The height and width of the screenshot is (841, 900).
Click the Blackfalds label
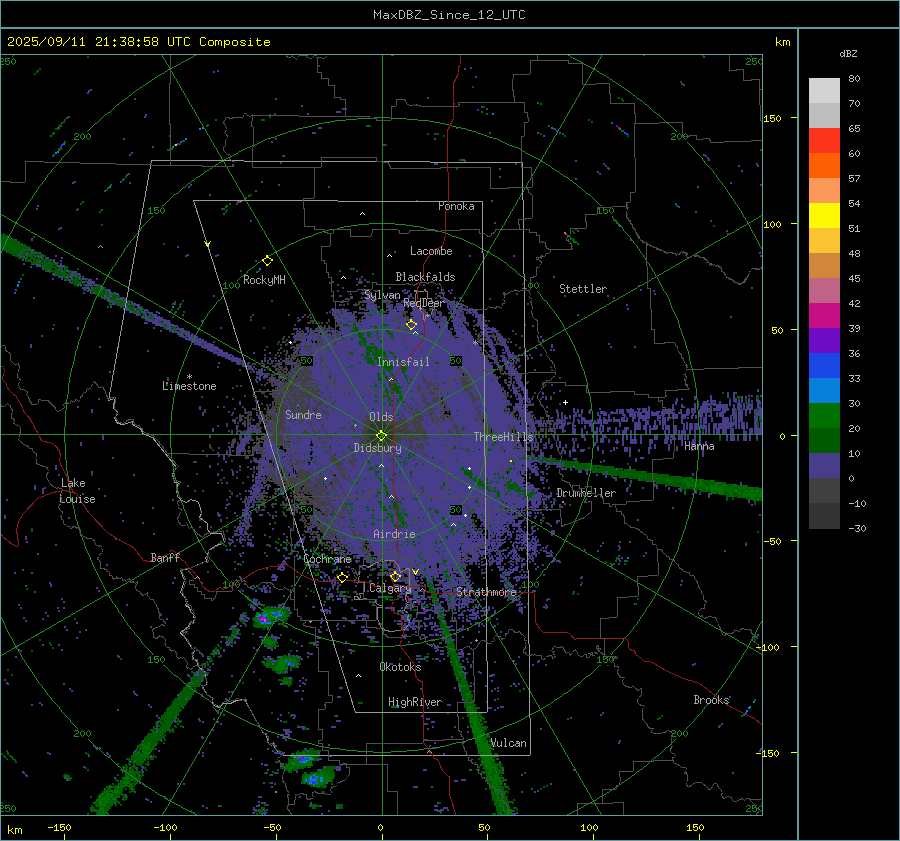425,277
